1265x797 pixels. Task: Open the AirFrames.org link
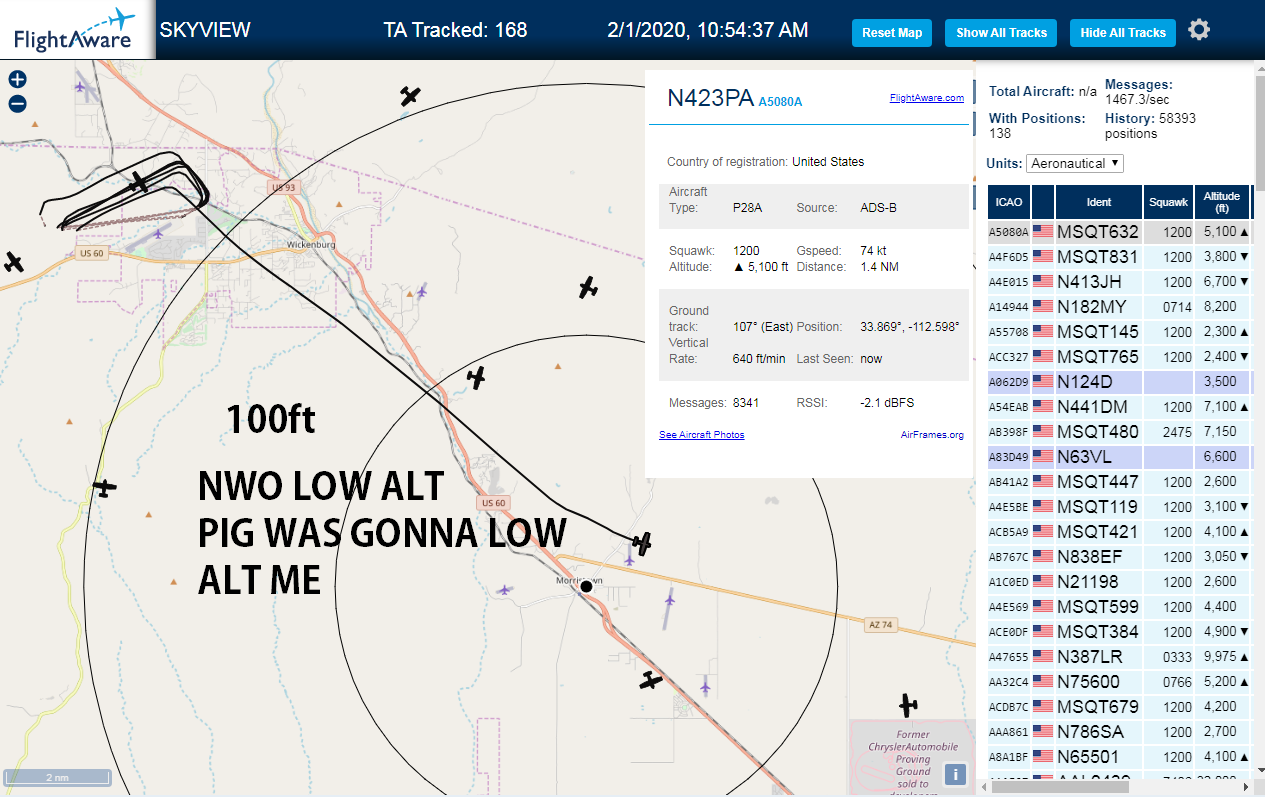pyautogui.click(x=932, y=435)
